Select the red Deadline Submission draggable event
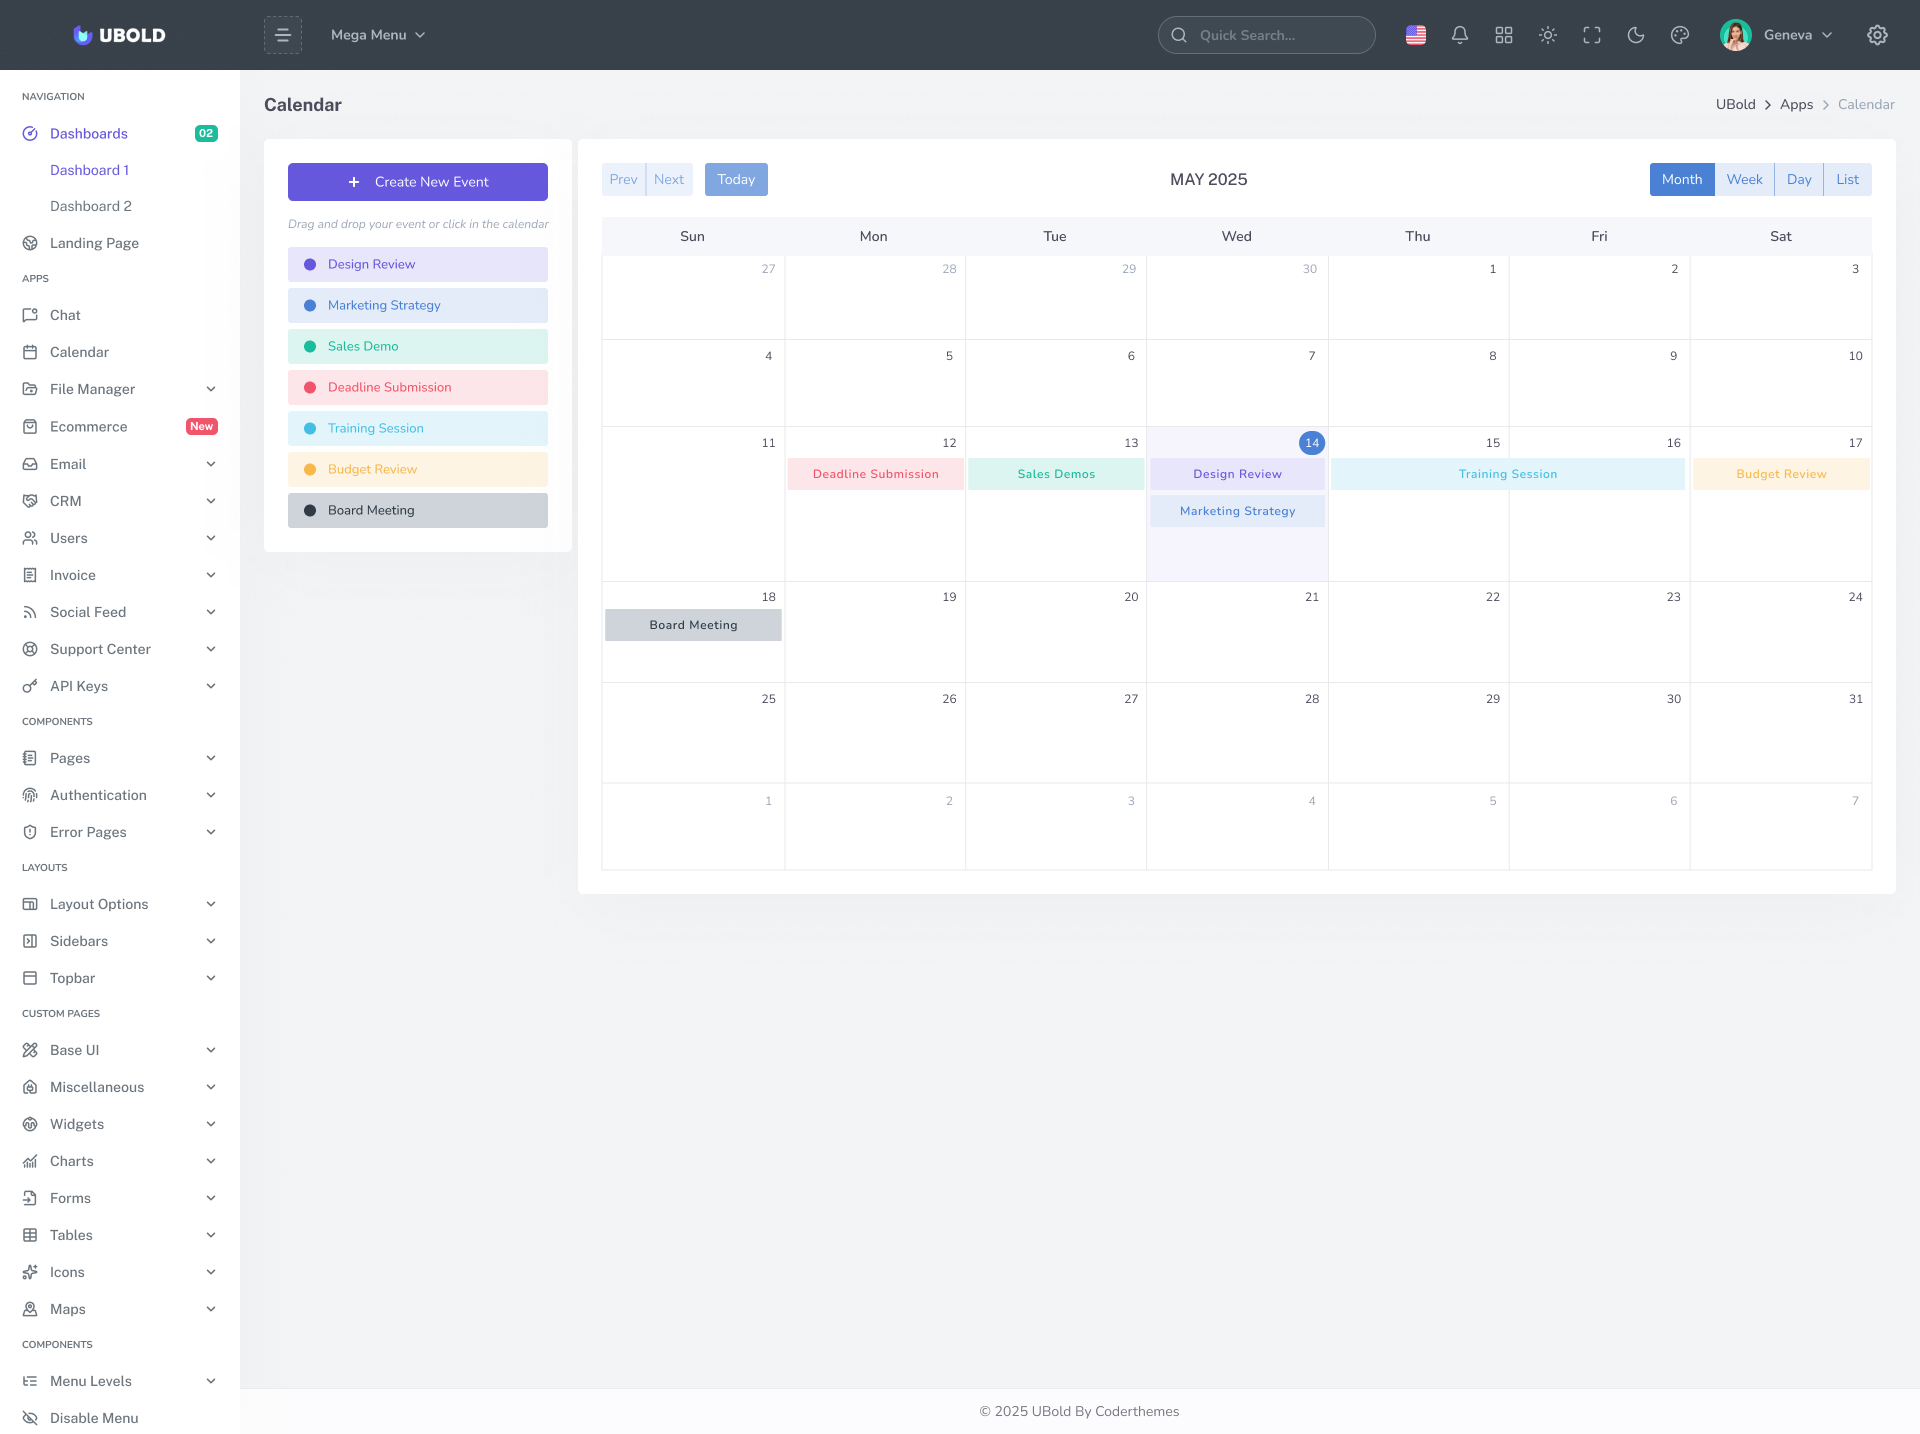The height and width of the screenshot is (1434, 1920). click(418, 387)
